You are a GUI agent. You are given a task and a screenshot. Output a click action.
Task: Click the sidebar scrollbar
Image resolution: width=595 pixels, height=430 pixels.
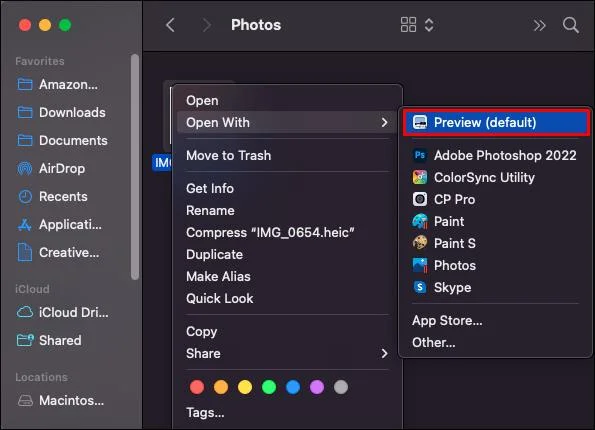[x=135, y=167]
